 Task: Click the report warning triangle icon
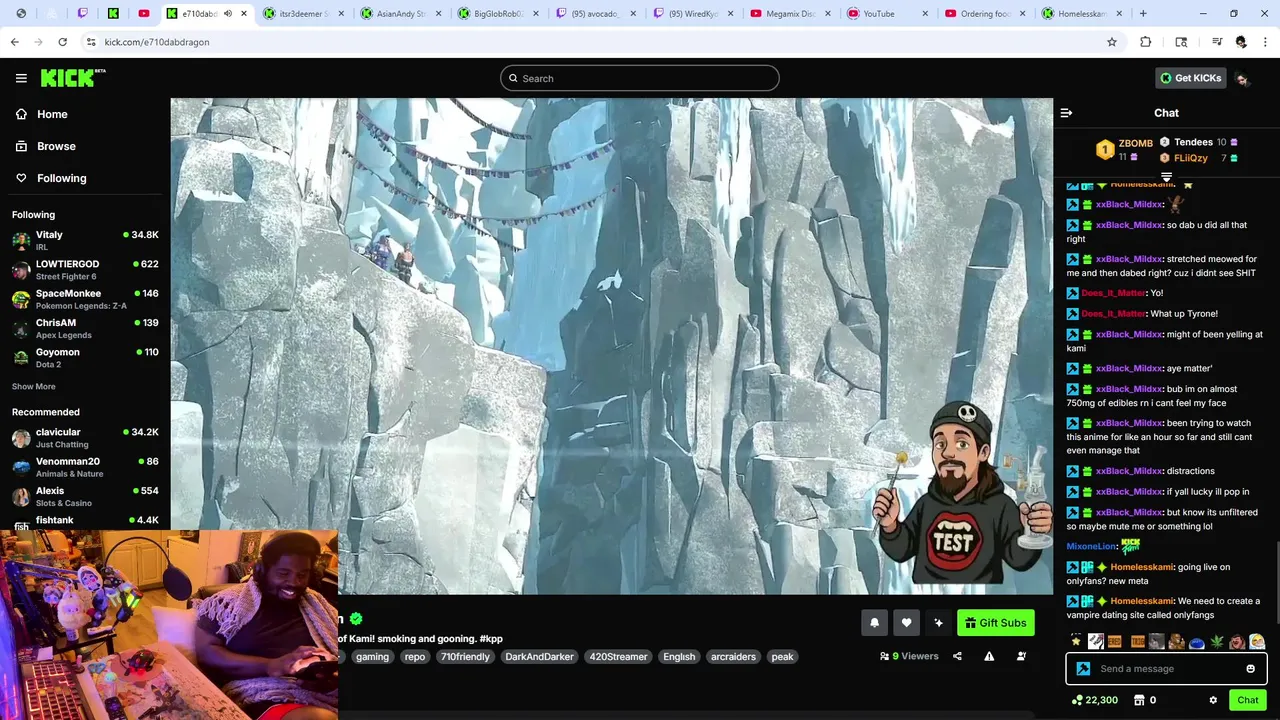tap(989, 657)
